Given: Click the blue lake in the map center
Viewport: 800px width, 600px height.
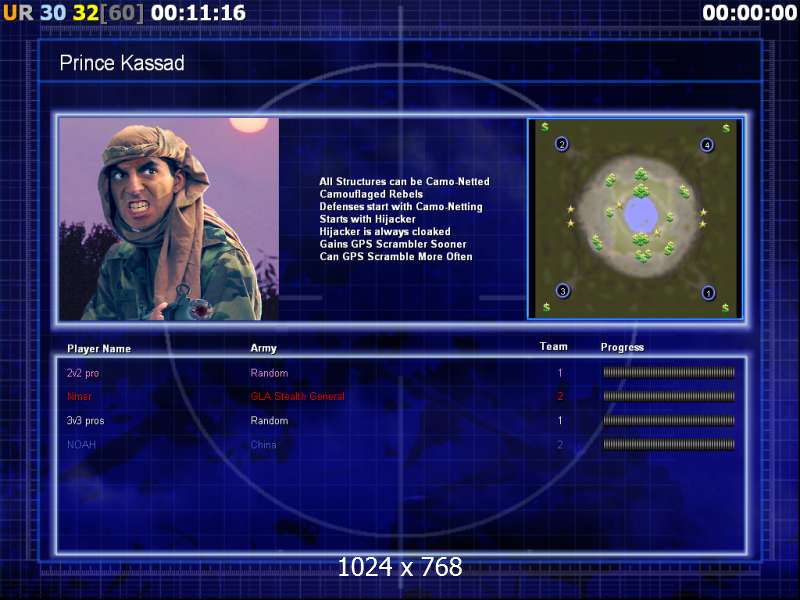Looking at the screenshot, I should coord(641,214).
